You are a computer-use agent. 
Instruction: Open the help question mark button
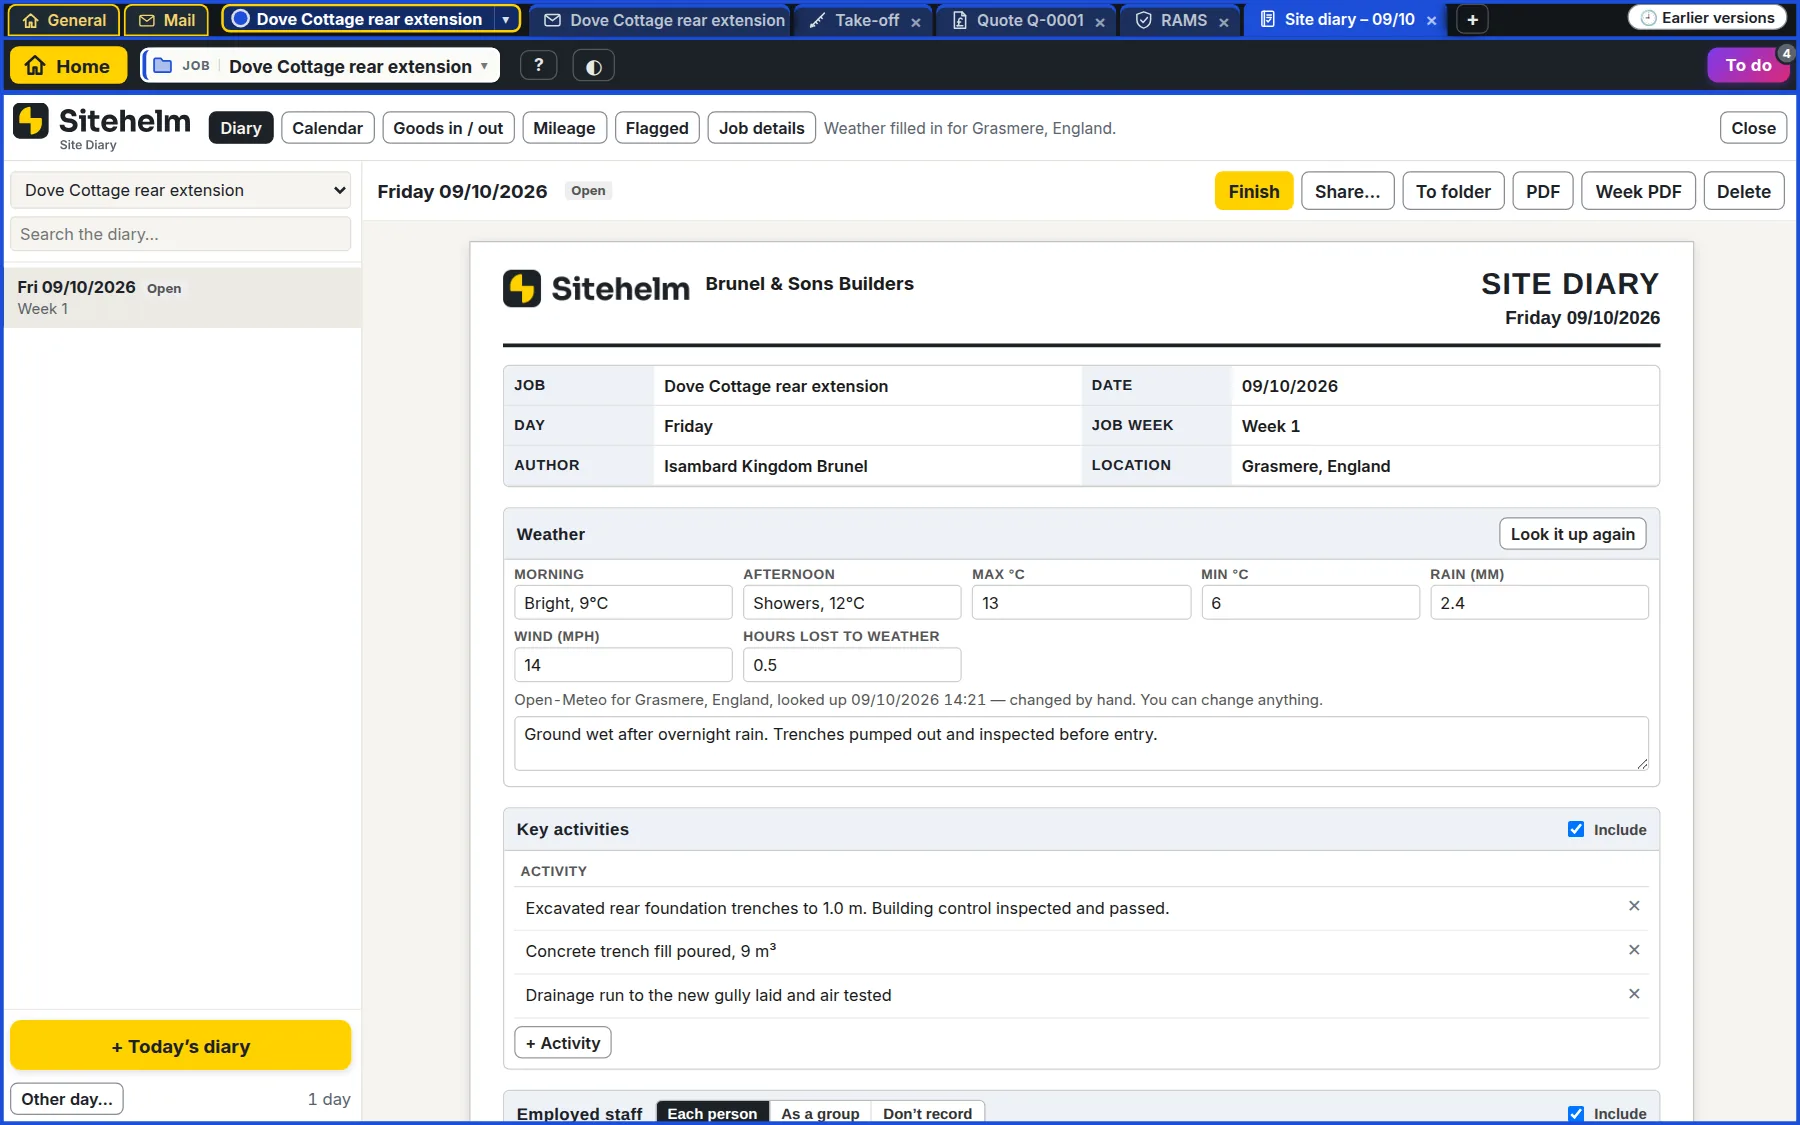pyautogui.click(x=539, y=65)
